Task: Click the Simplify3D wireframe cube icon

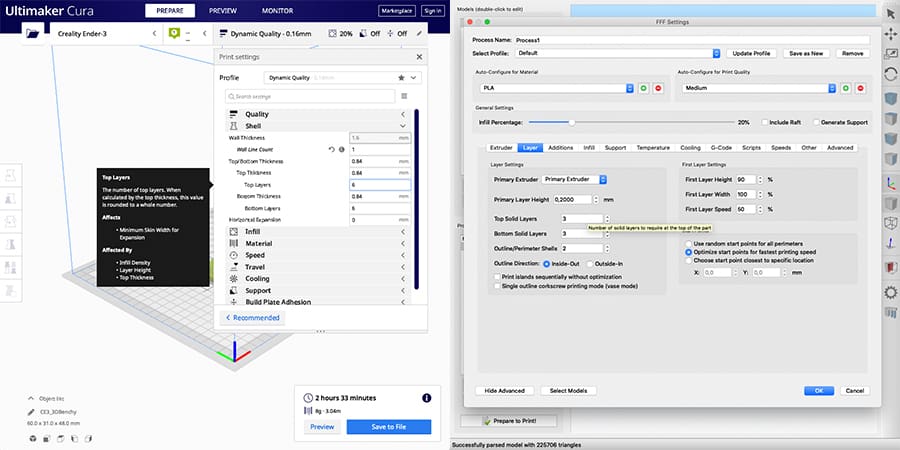Action: 891,224
